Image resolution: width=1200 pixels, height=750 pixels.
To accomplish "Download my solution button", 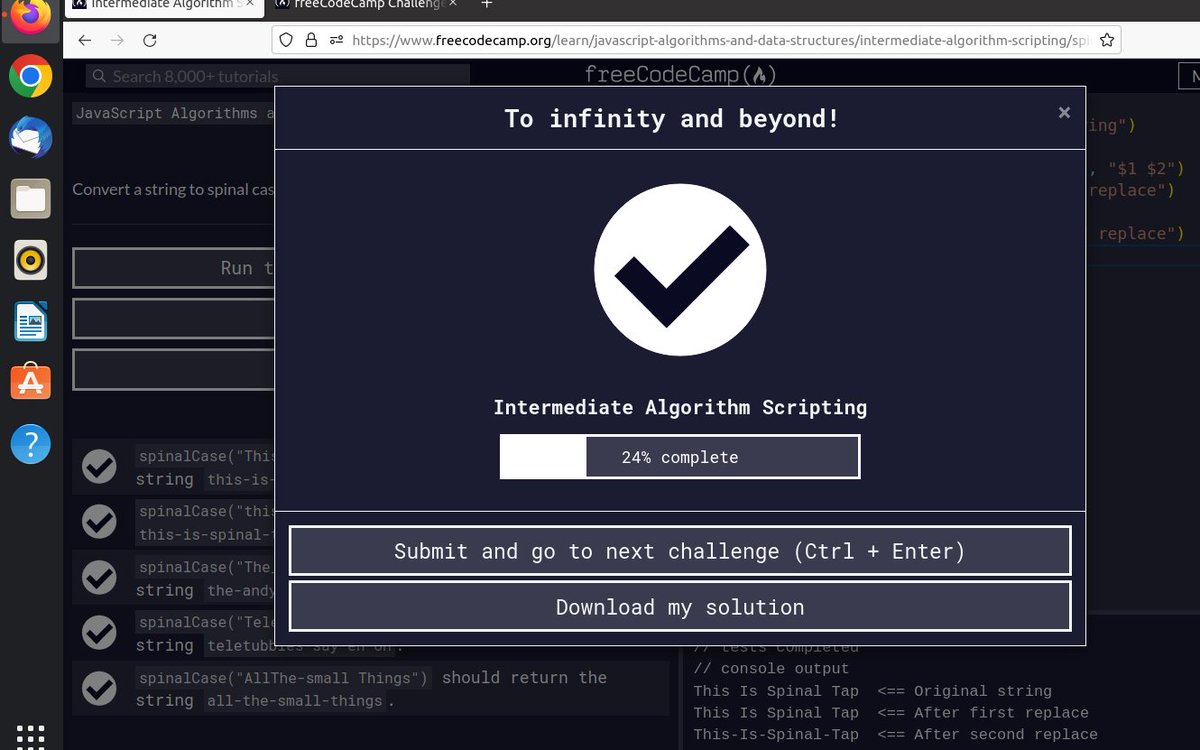I will [x=680, y=607].
